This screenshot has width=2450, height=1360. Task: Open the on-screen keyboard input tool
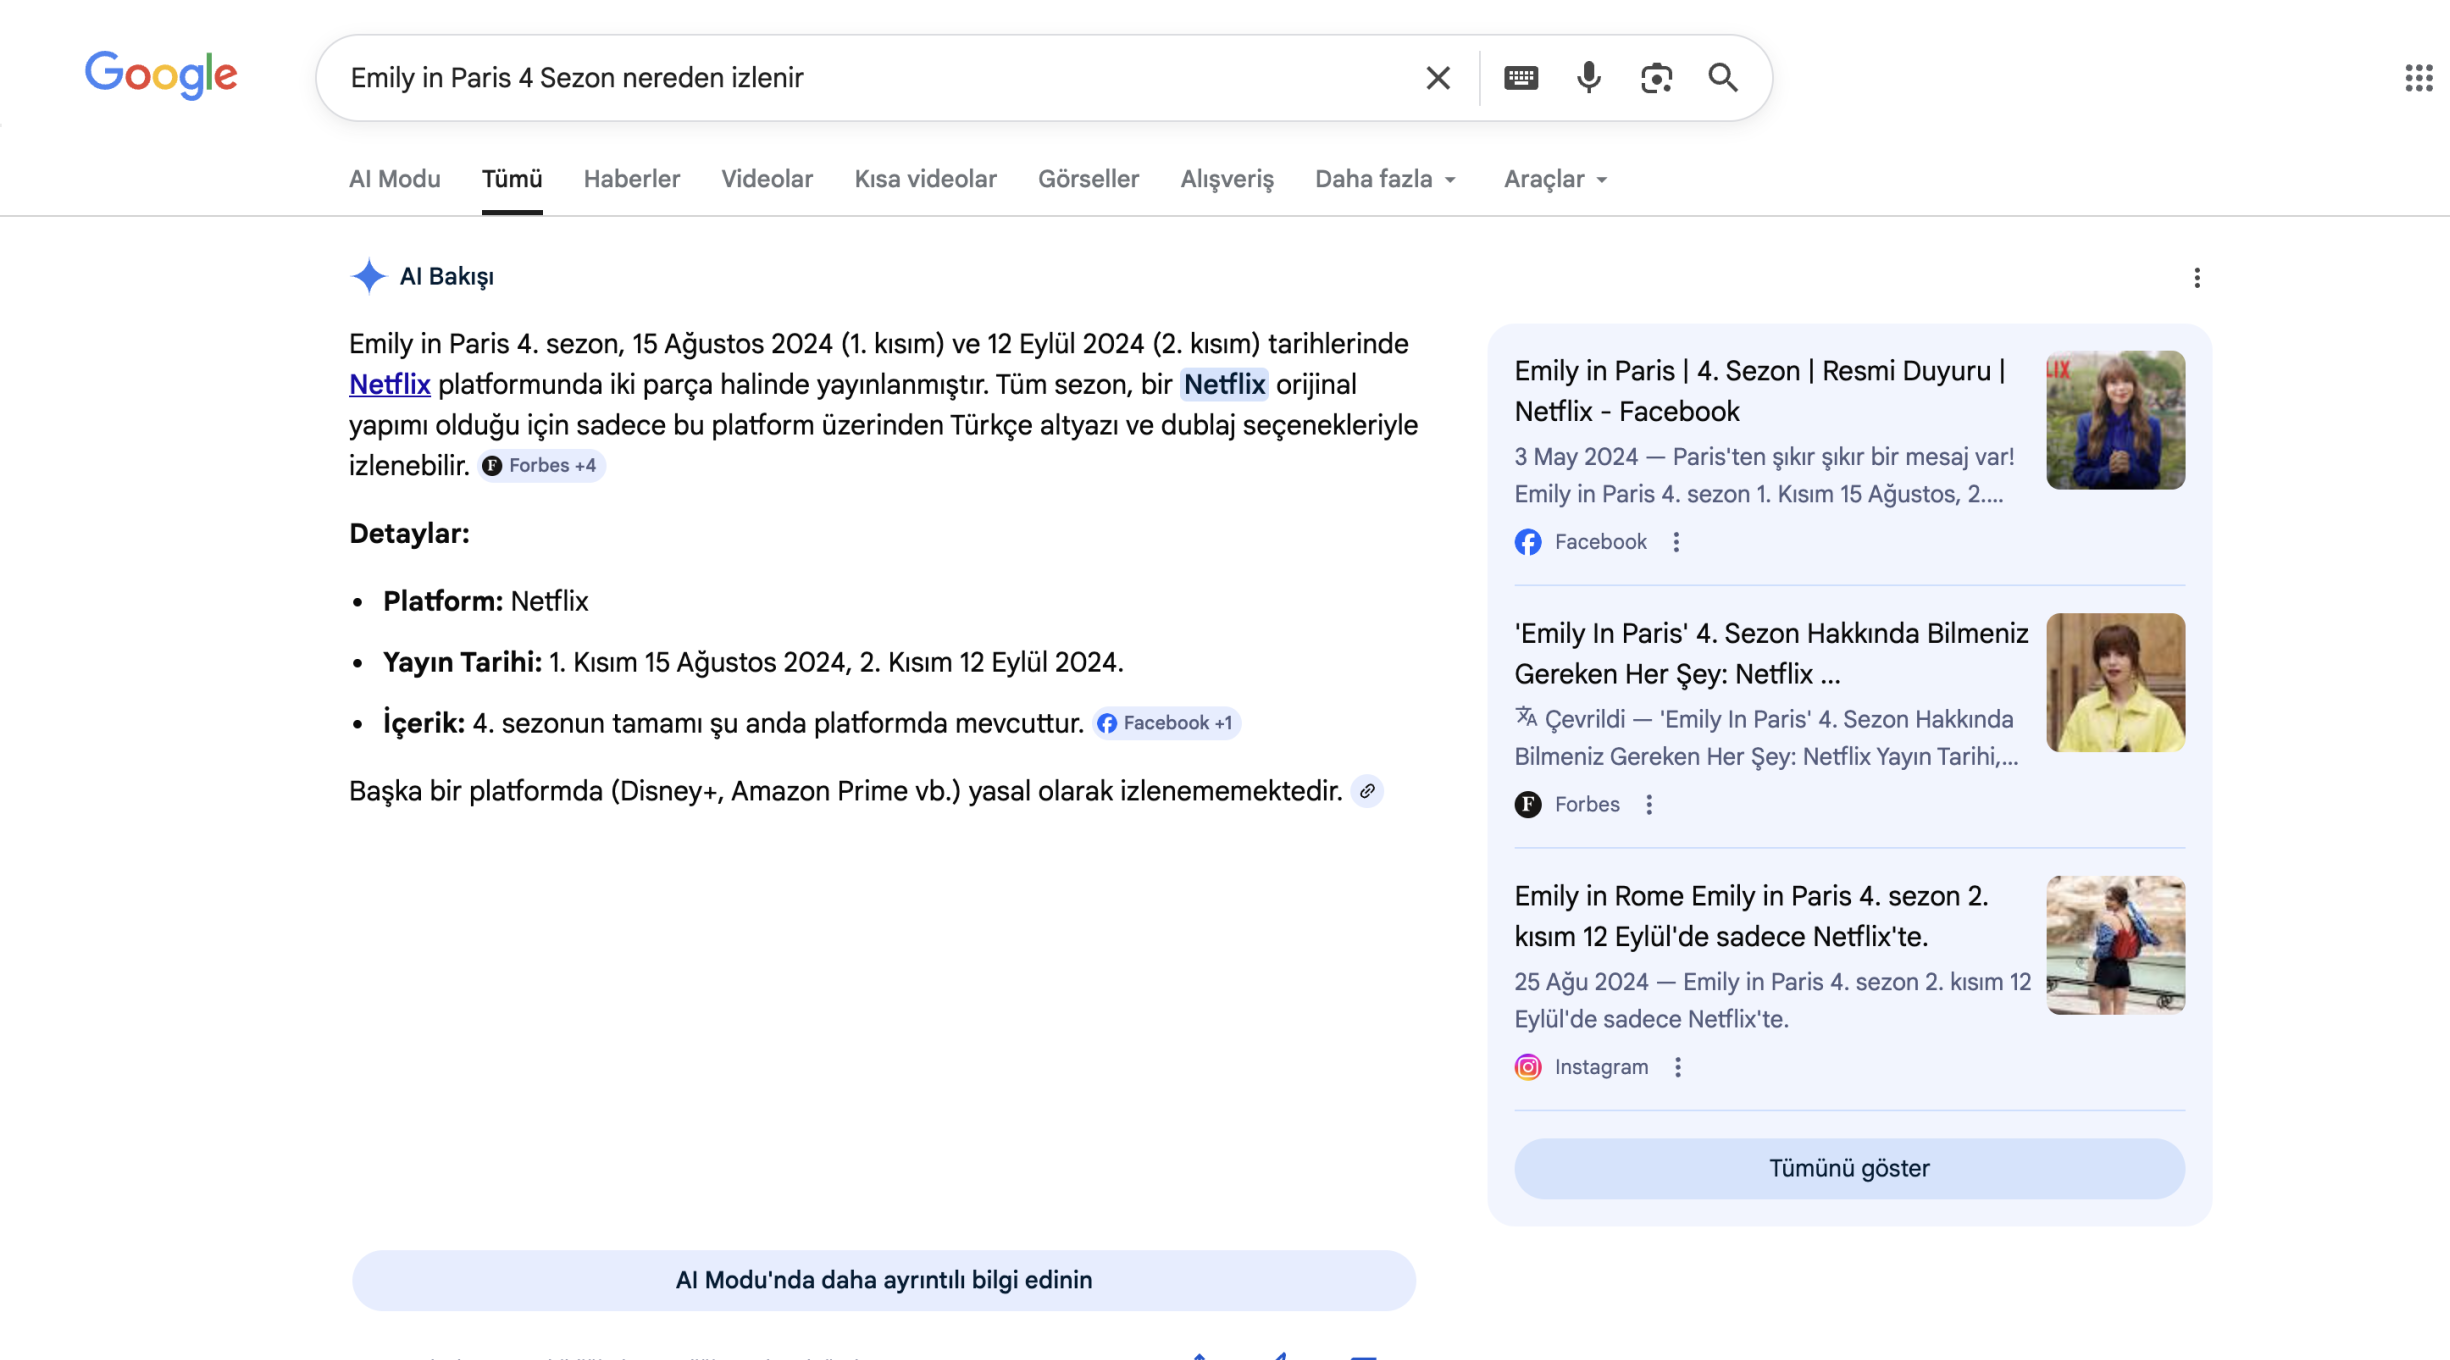point(1520,78)
